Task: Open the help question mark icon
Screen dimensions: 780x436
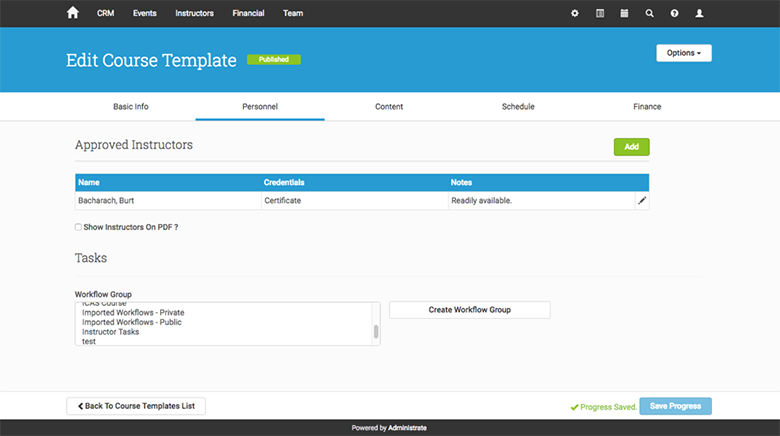Action: coord(674,13)
